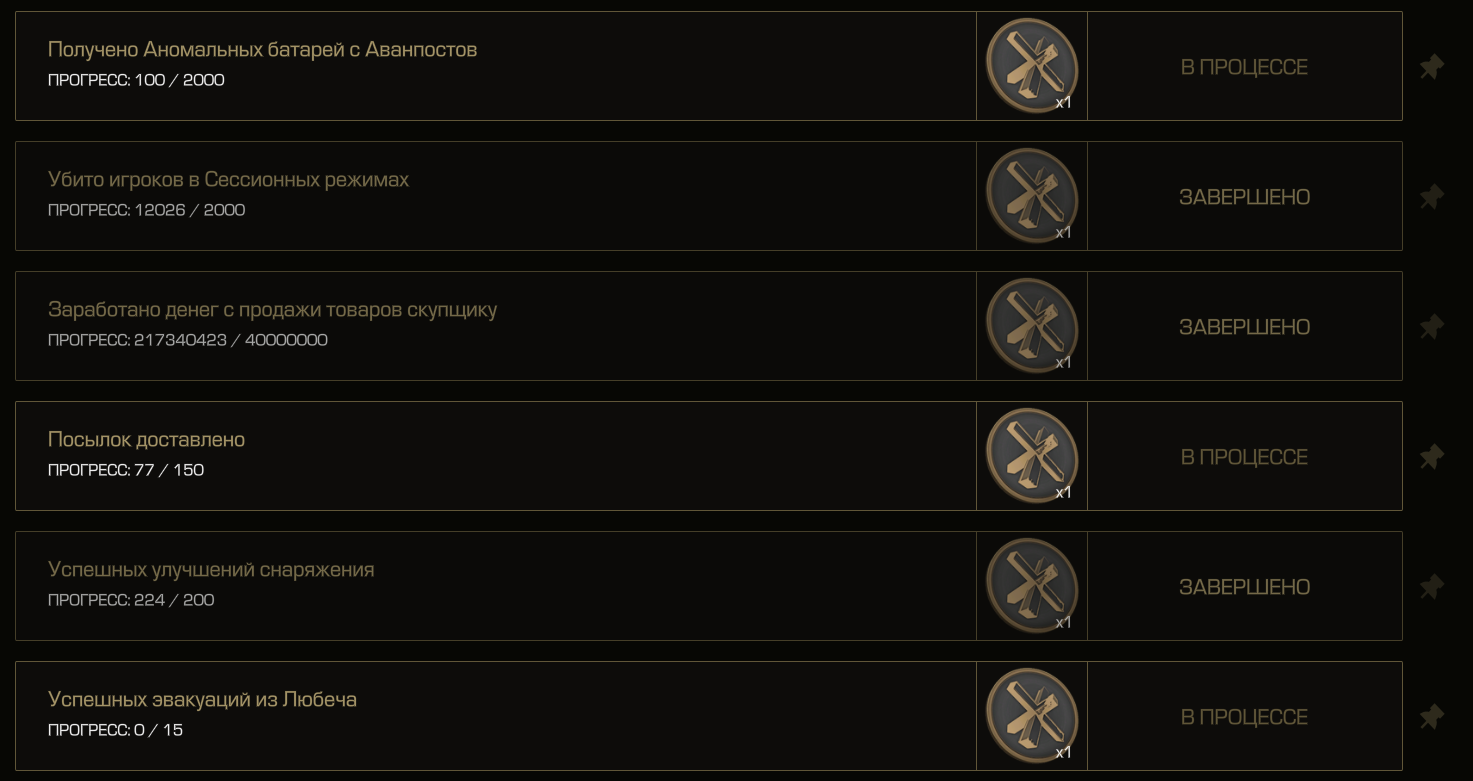The image size is (1473, 781).
Task: Click reward coin for Убито игроков achievement
Action: coord(1032,196)
